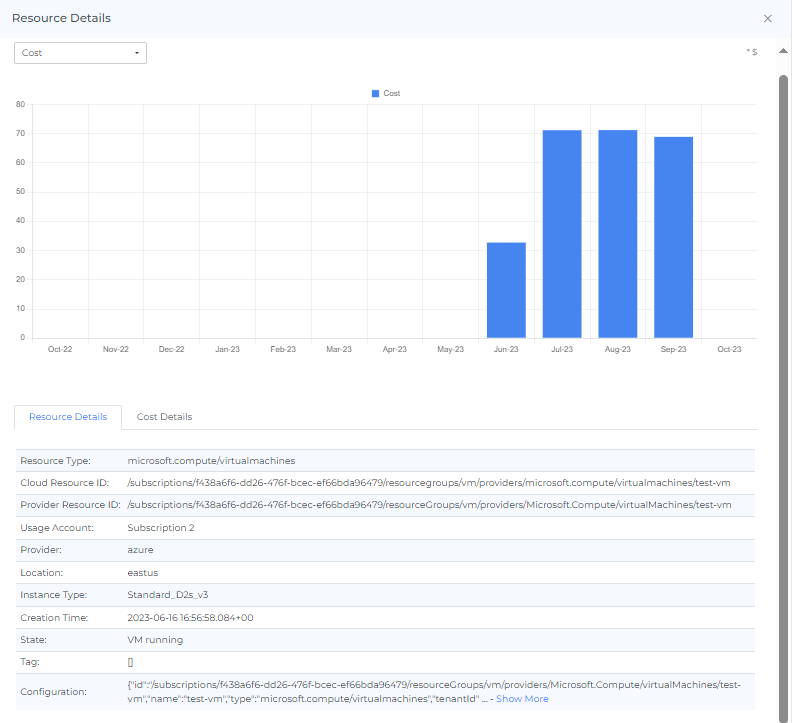Close the Resource Details panel
The height and width of the screenshot is (723, 792).
pos(768,18)
